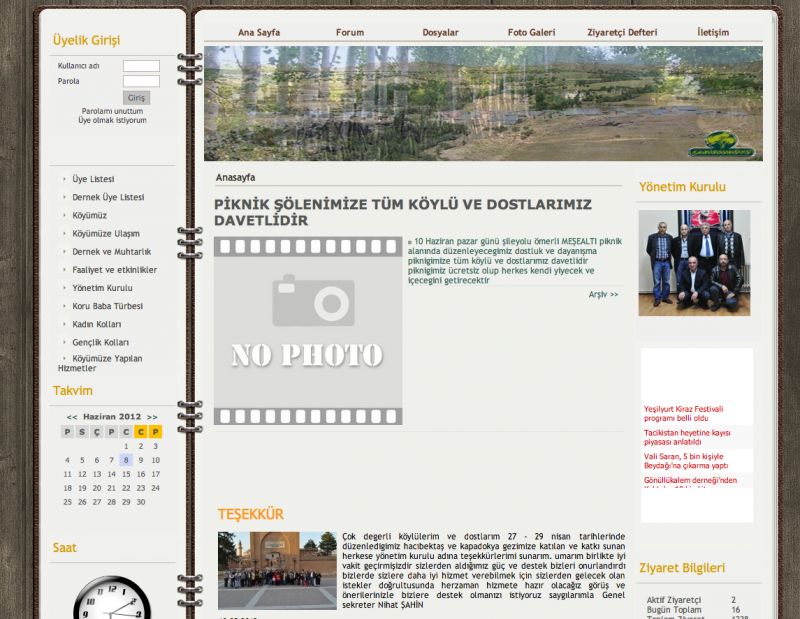Open Yeşilyurt Kiraz Festivali news link

tap(683, 413)
